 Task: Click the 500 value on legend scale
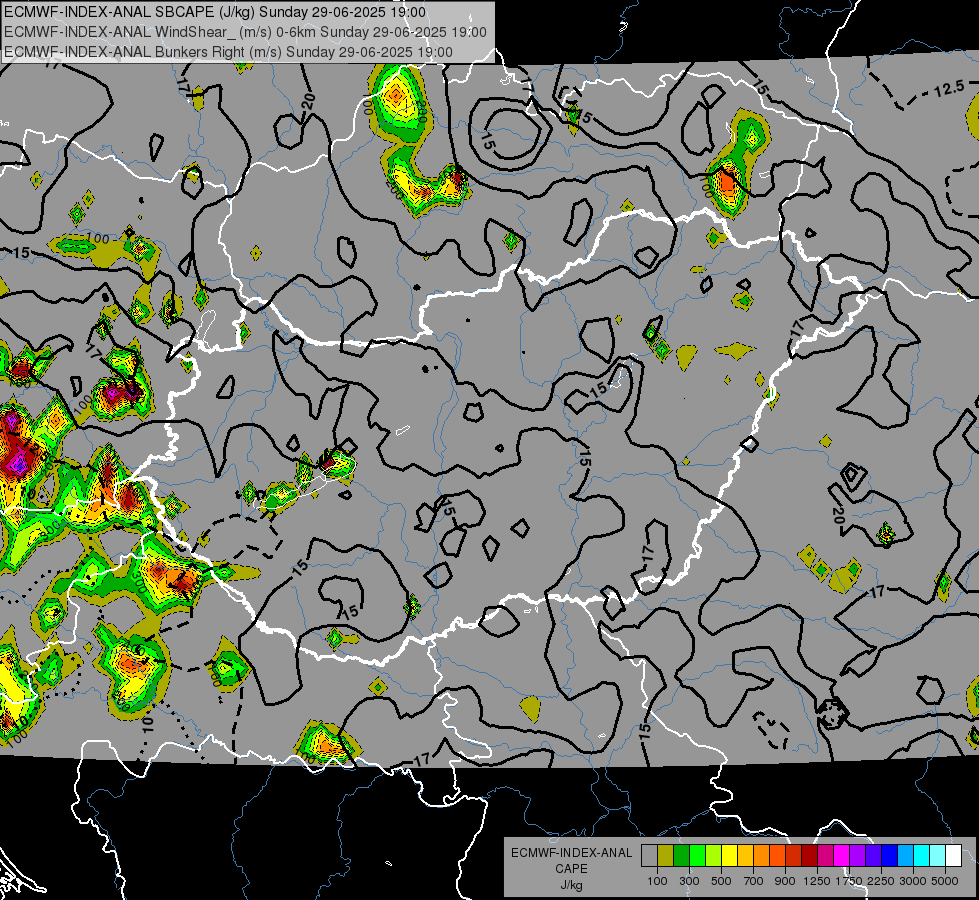point(721,881)
